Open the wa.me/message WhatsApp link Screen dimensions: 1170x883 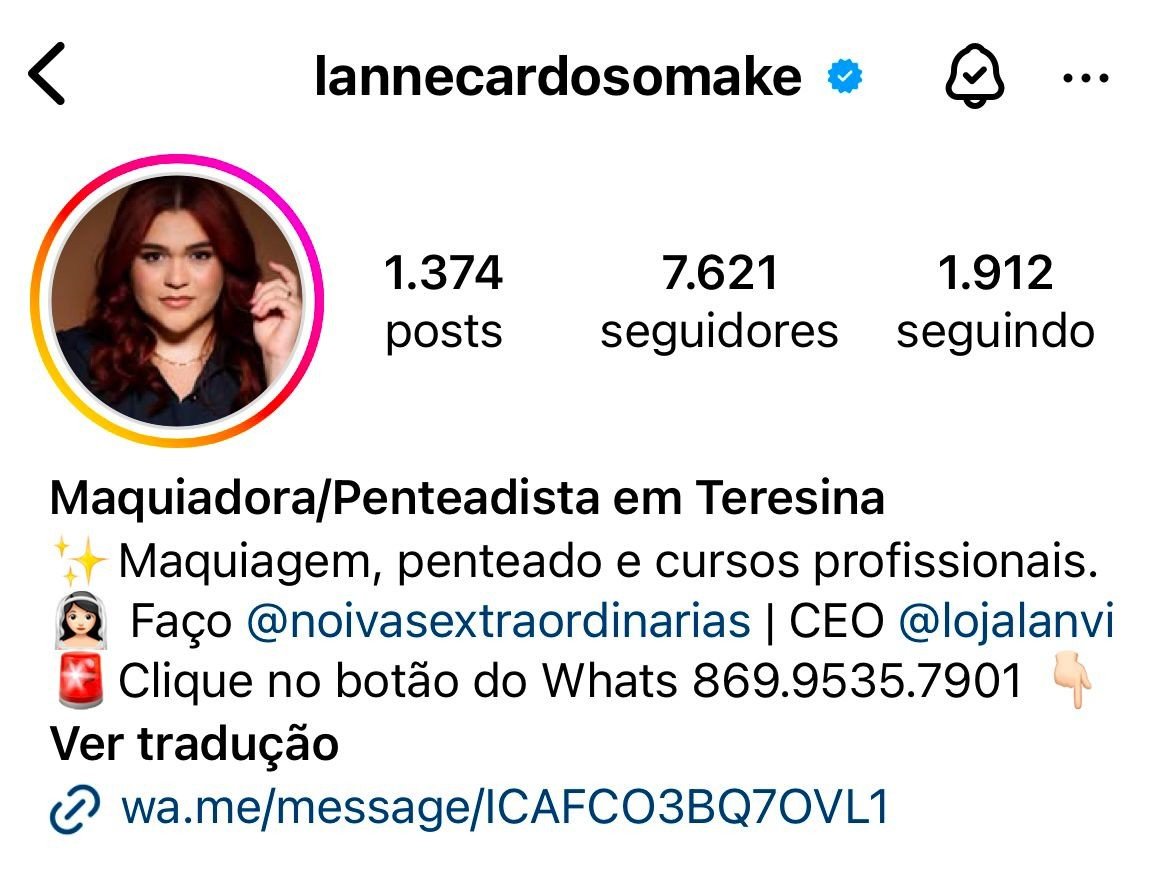click(506, 807)
